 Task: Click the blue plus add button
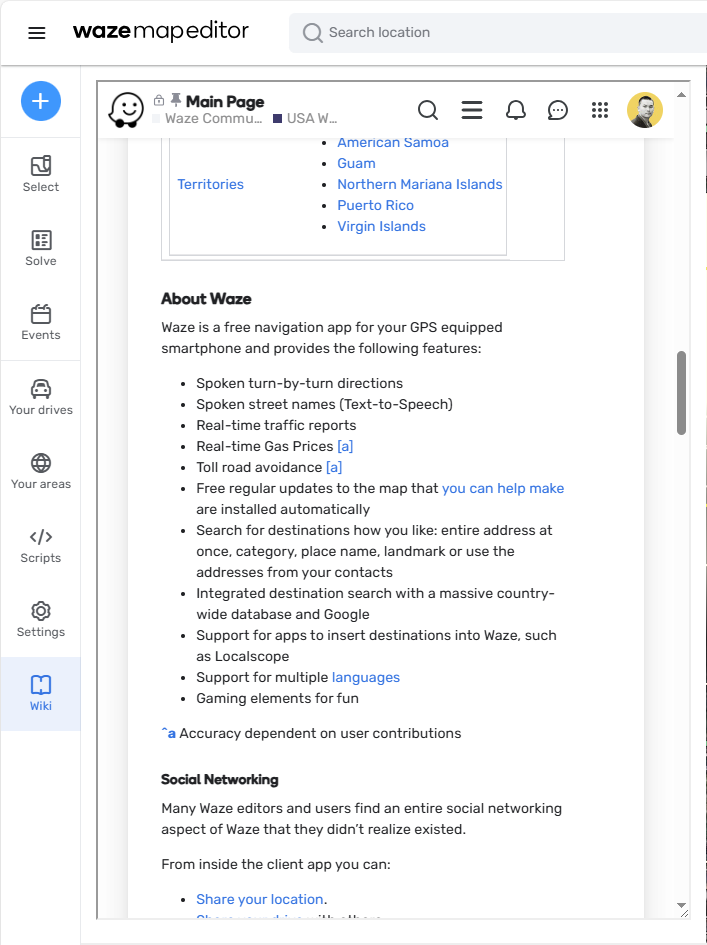tap(41, 101)
